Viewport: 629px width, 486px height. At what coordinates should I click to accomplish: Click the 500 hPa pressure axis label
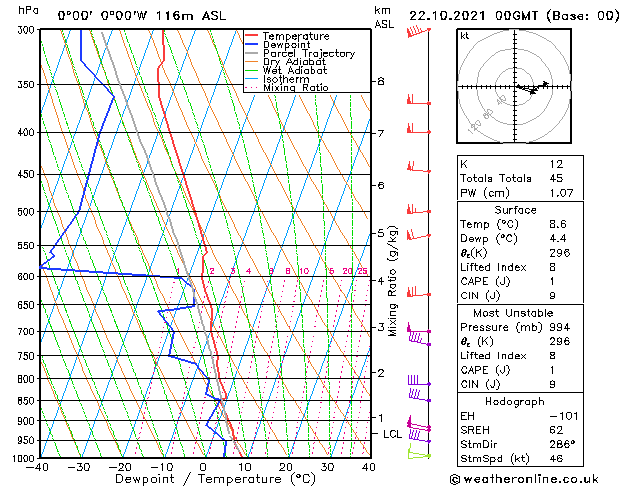[x=26, y=212]
